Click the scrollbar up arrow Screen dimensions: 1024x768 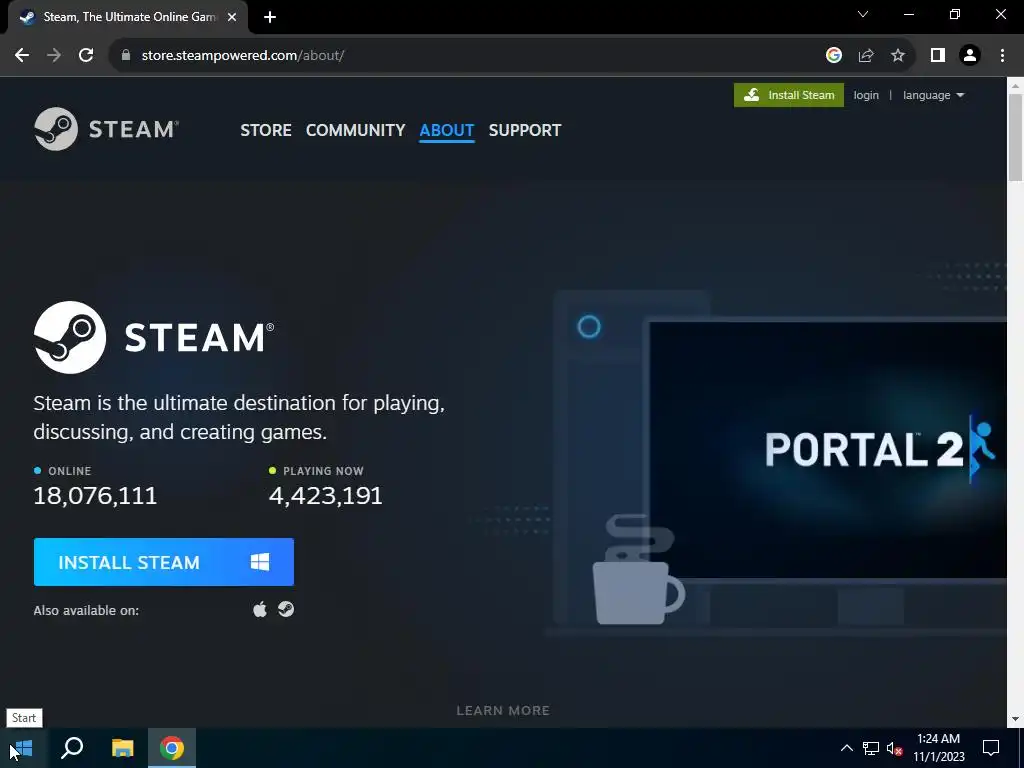click(x=1015, y=86)
